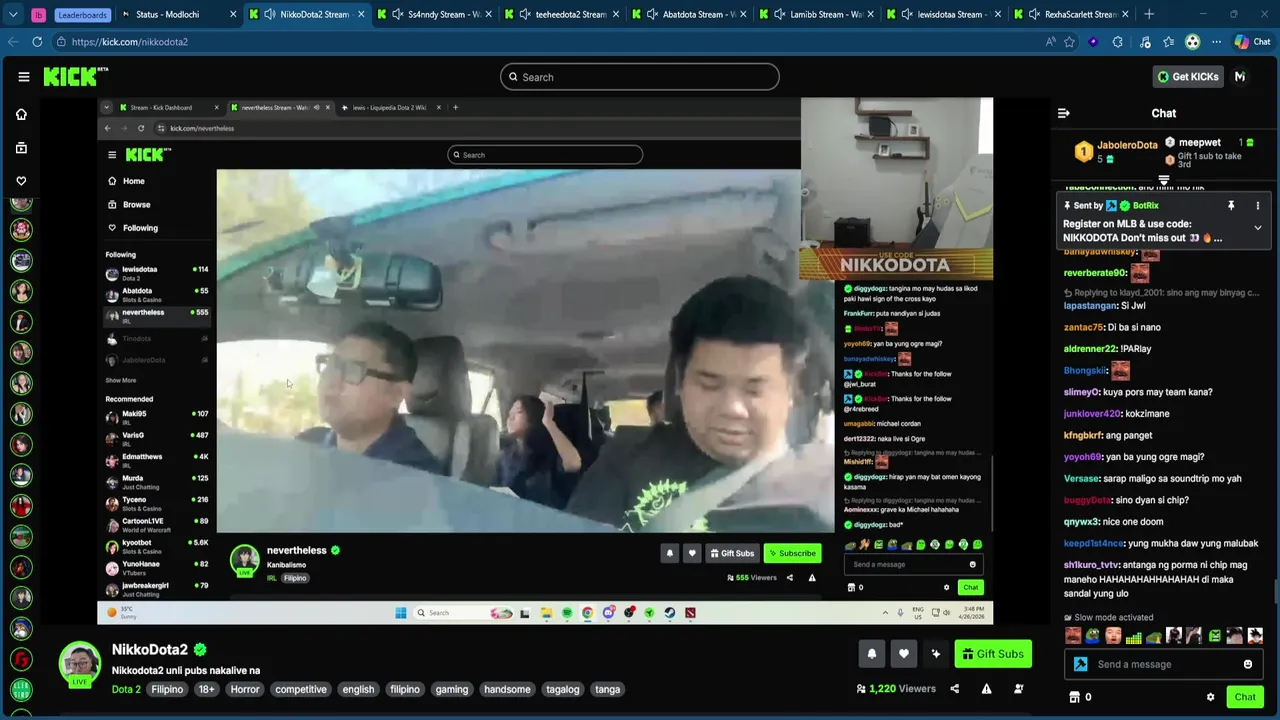1280x720 pixels.
Task: Open the Kick hamburger menu
Action: coord(23,77)
